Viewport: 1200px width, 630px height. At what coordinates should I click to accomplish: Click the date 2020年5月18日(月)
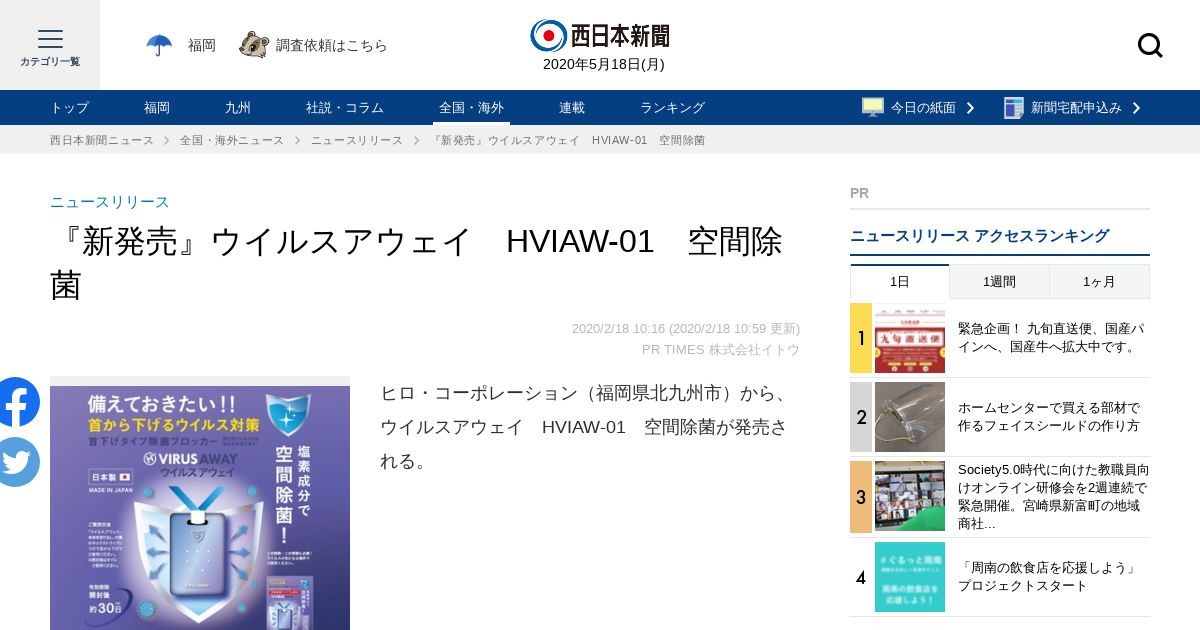(x=603, y=65)
